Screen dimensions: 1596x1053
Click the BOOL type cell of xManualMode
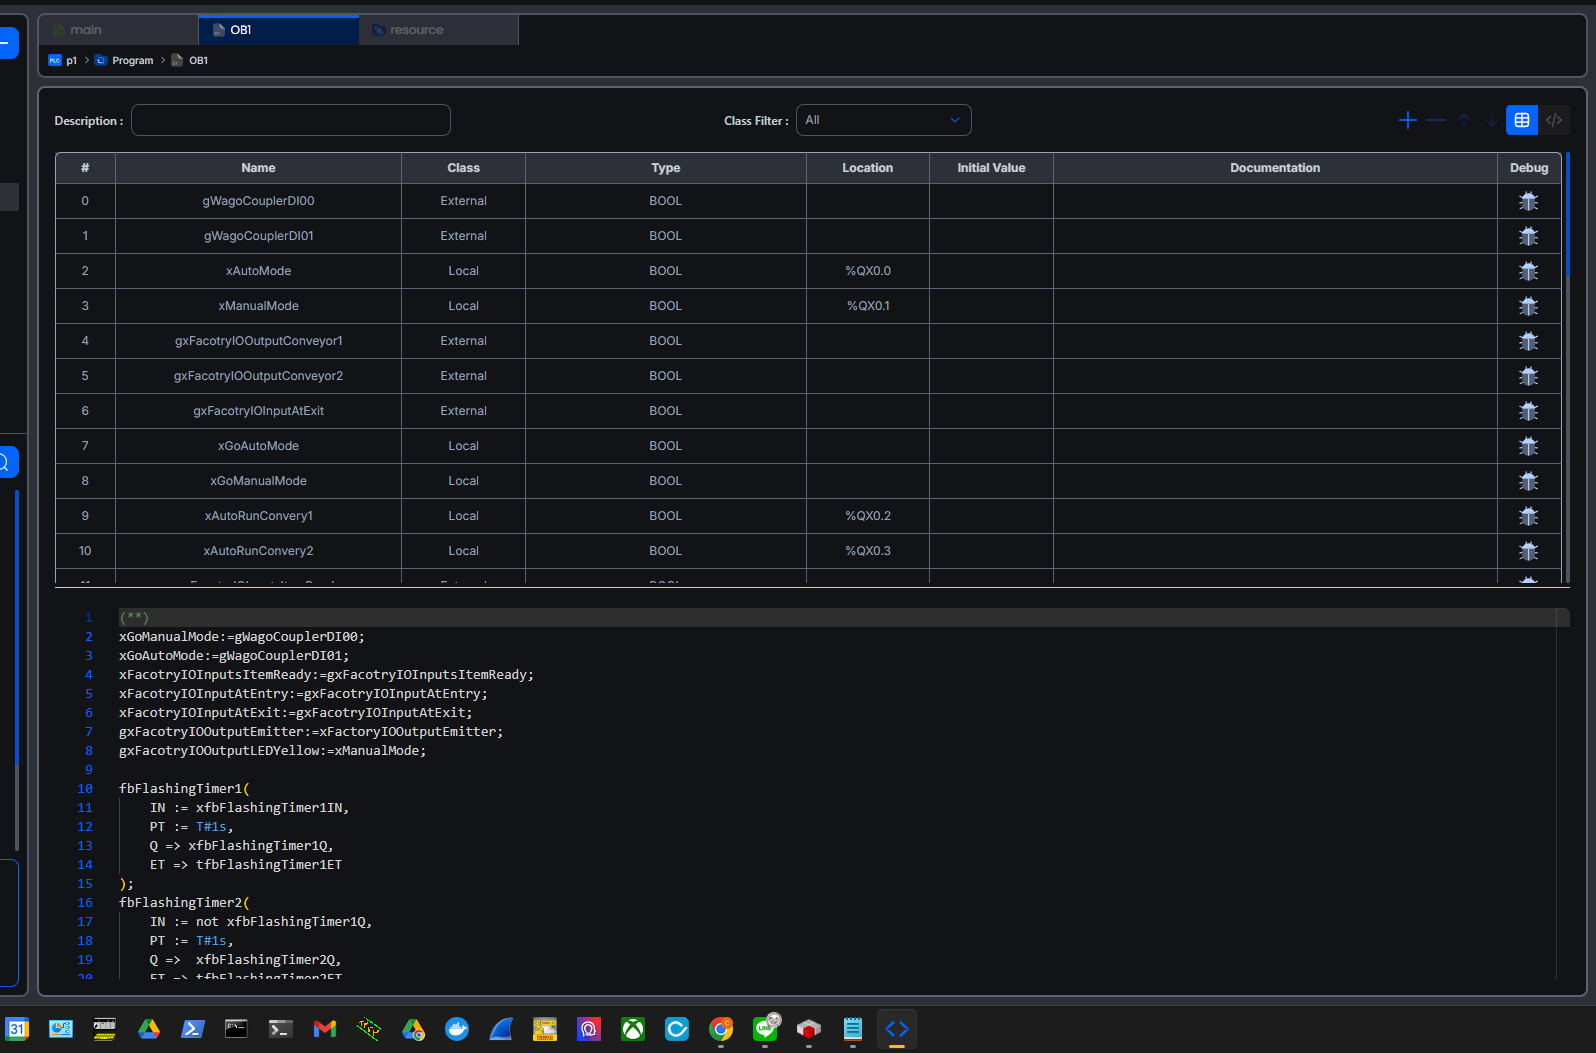coord(665,306)
